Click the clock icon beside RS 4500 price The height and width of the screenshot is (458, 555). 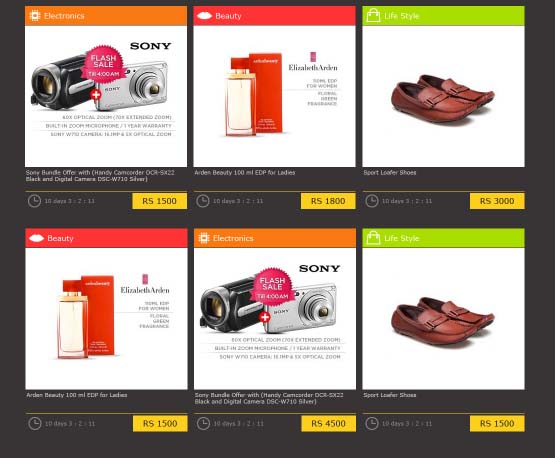[203, 424]
